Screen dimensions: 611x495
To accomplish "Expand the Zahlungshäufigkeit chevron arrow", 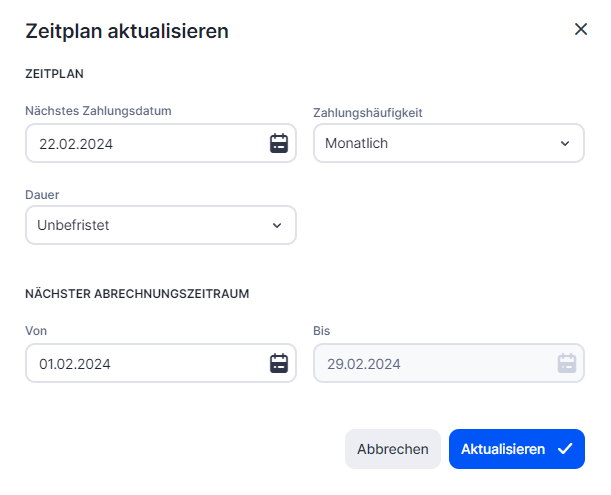I will click(565, 143).
